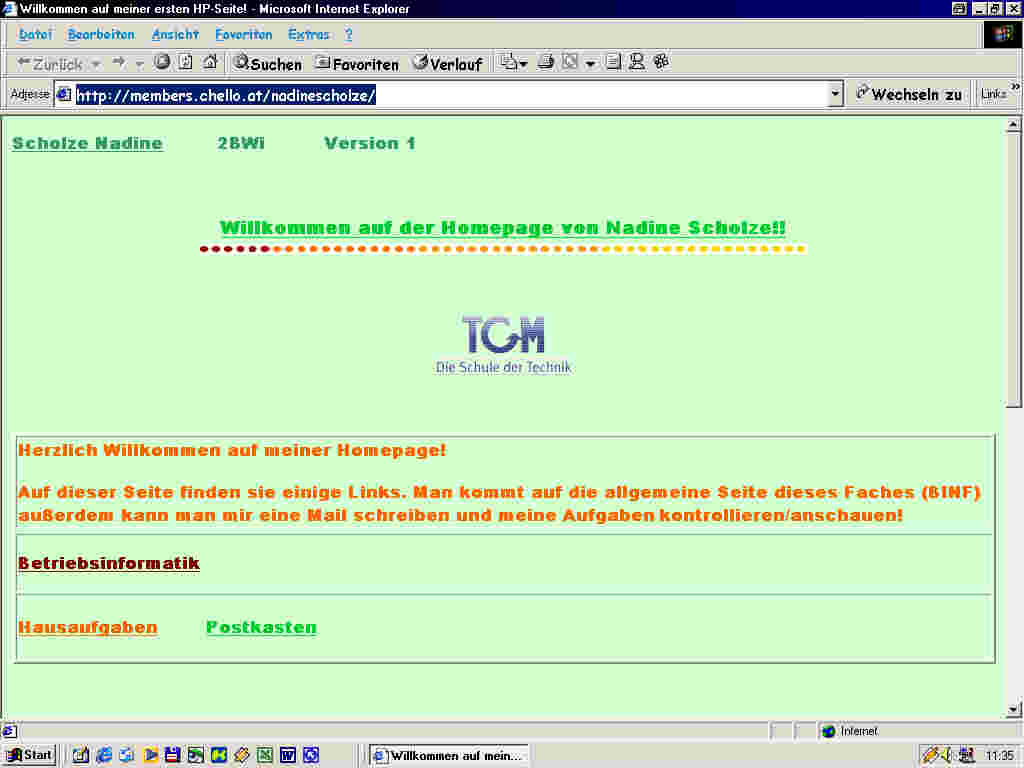Screen dimensions: 1024x768
Task: Click the floppy disk quick launch icon
Action: click(172, 756)
